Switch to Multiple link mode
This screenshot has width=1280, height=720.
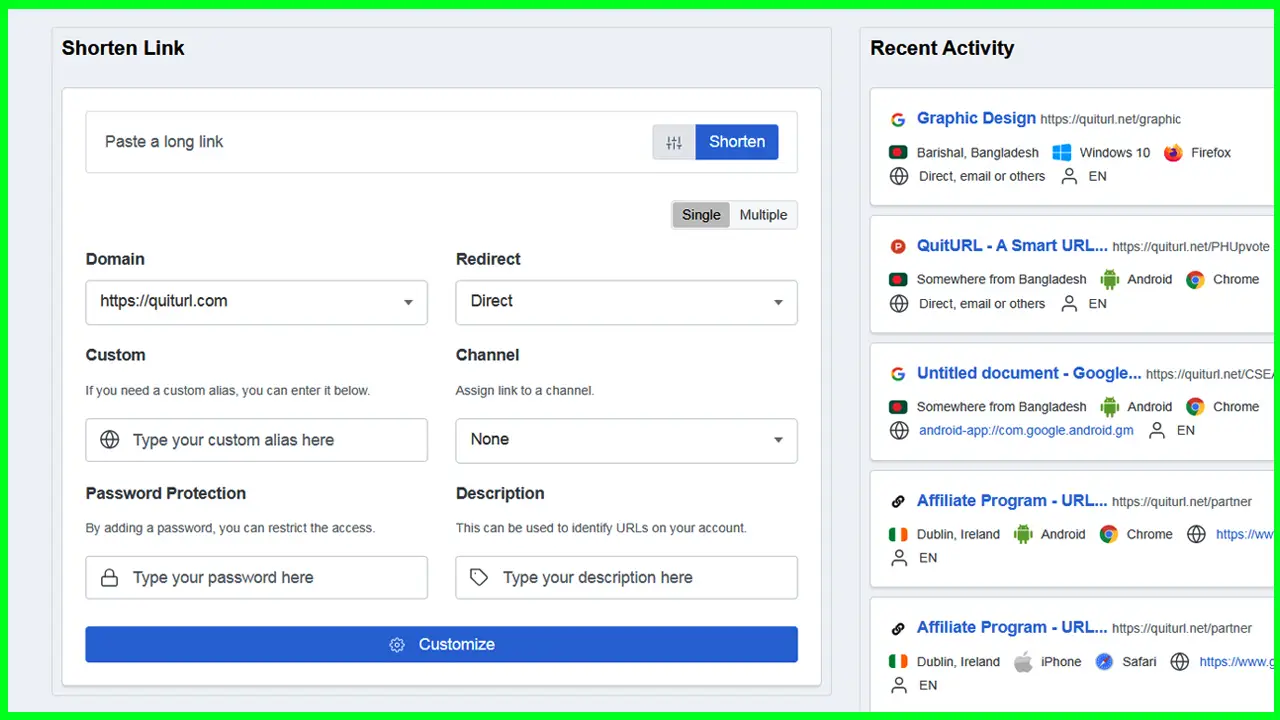(x=763, y=215)
